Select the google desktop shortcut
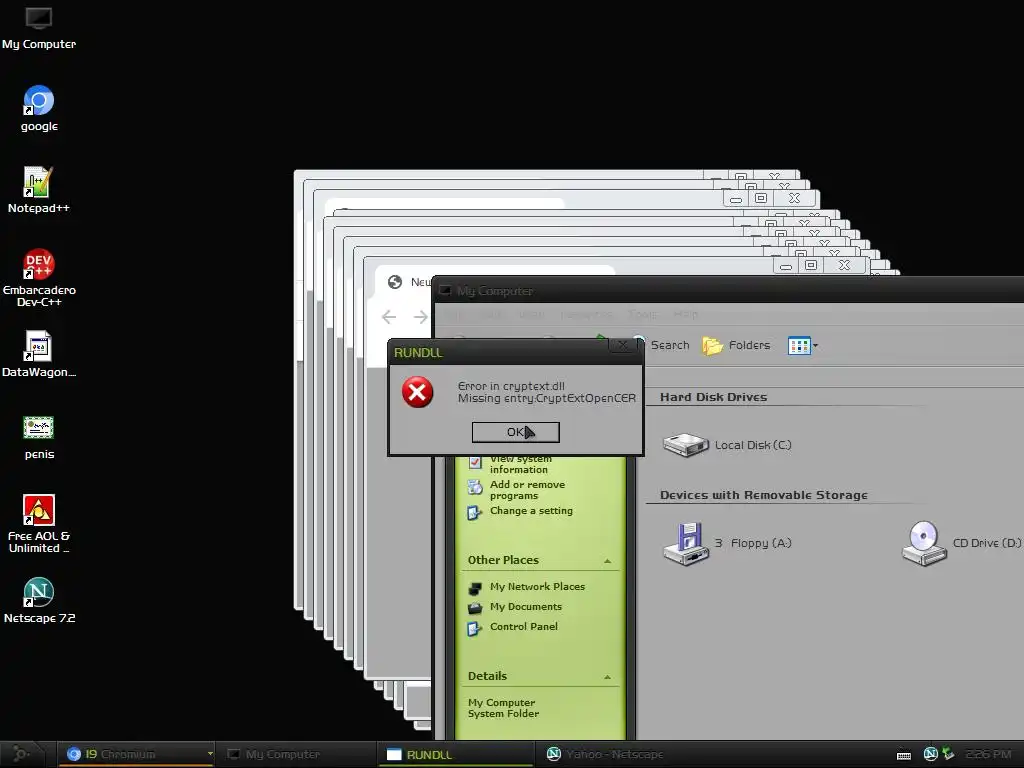 point(39,109)
